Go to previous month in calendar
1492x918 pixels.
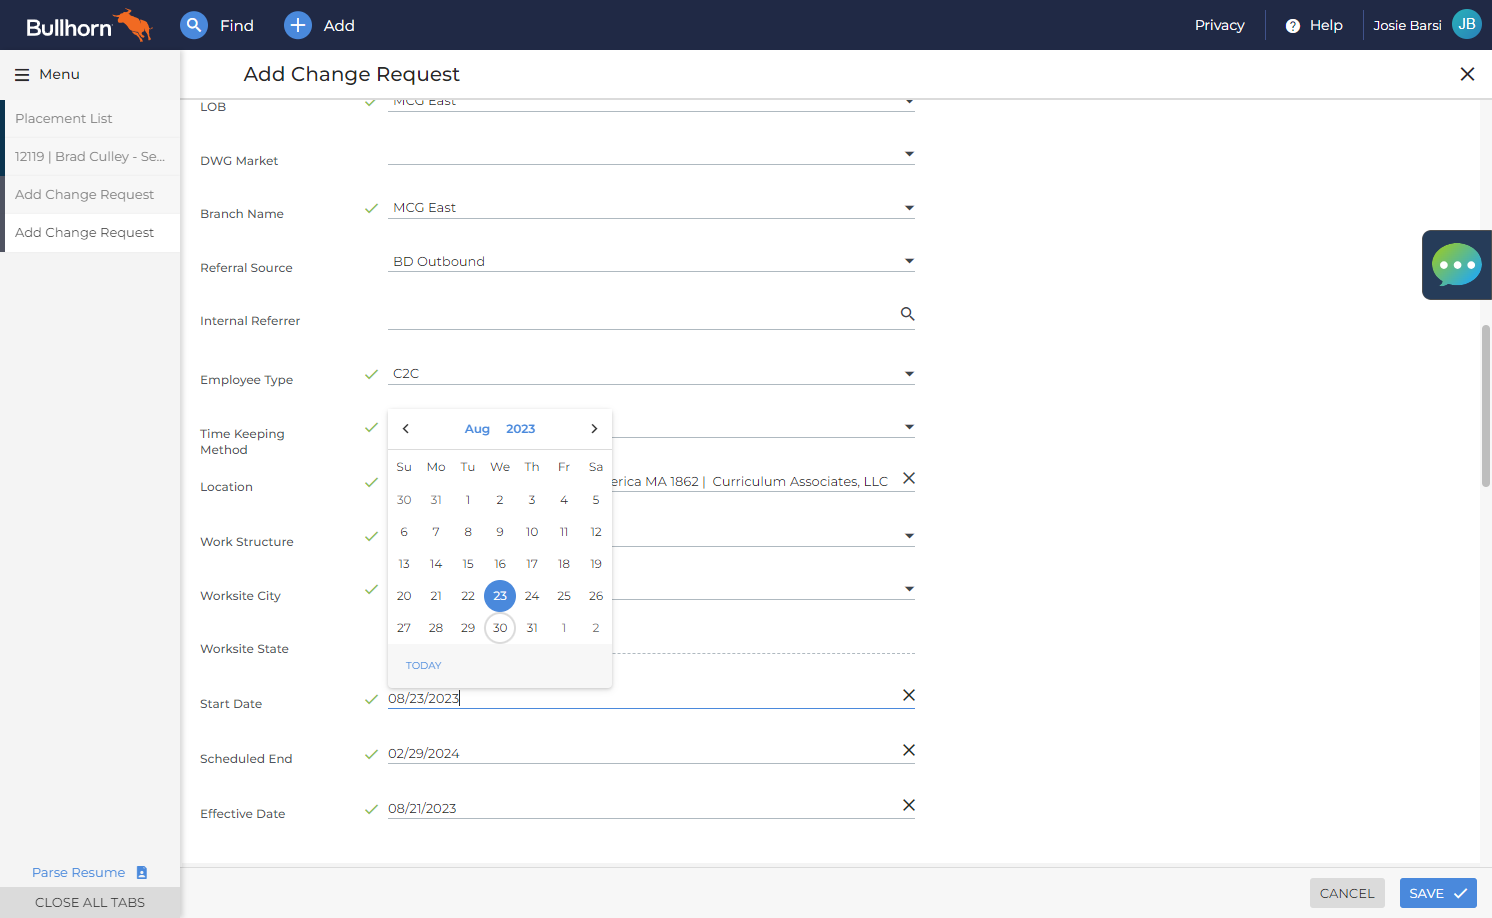click(406, 429)
